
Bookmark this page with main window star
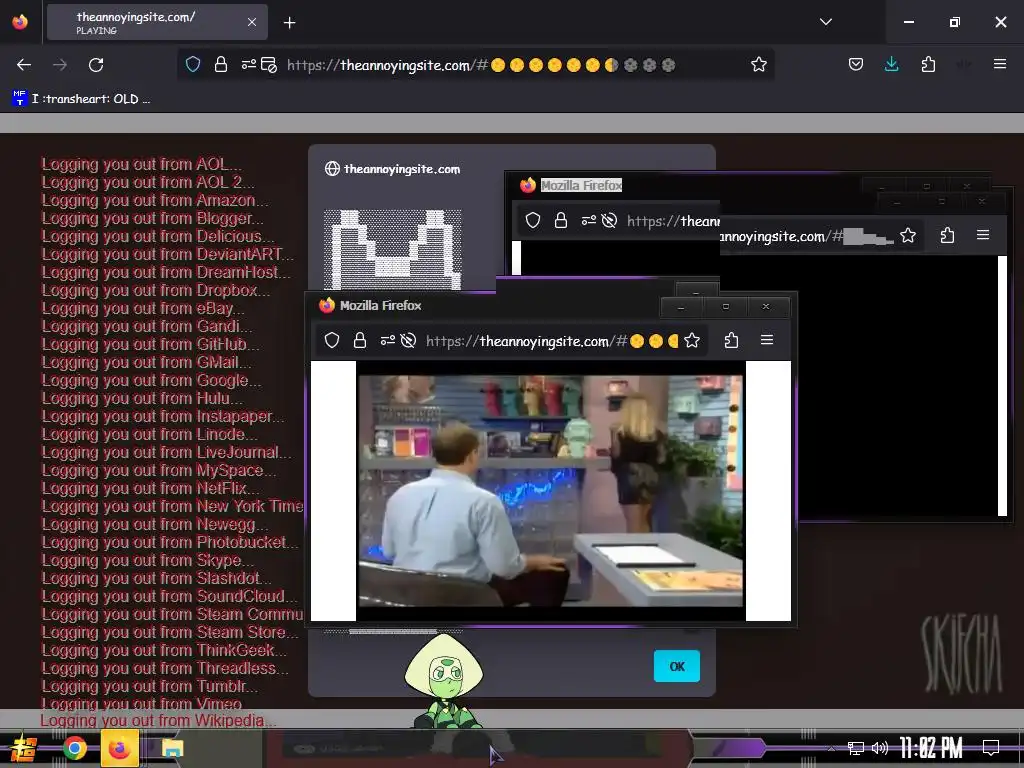pyautogui.click(x=758, y=64)
